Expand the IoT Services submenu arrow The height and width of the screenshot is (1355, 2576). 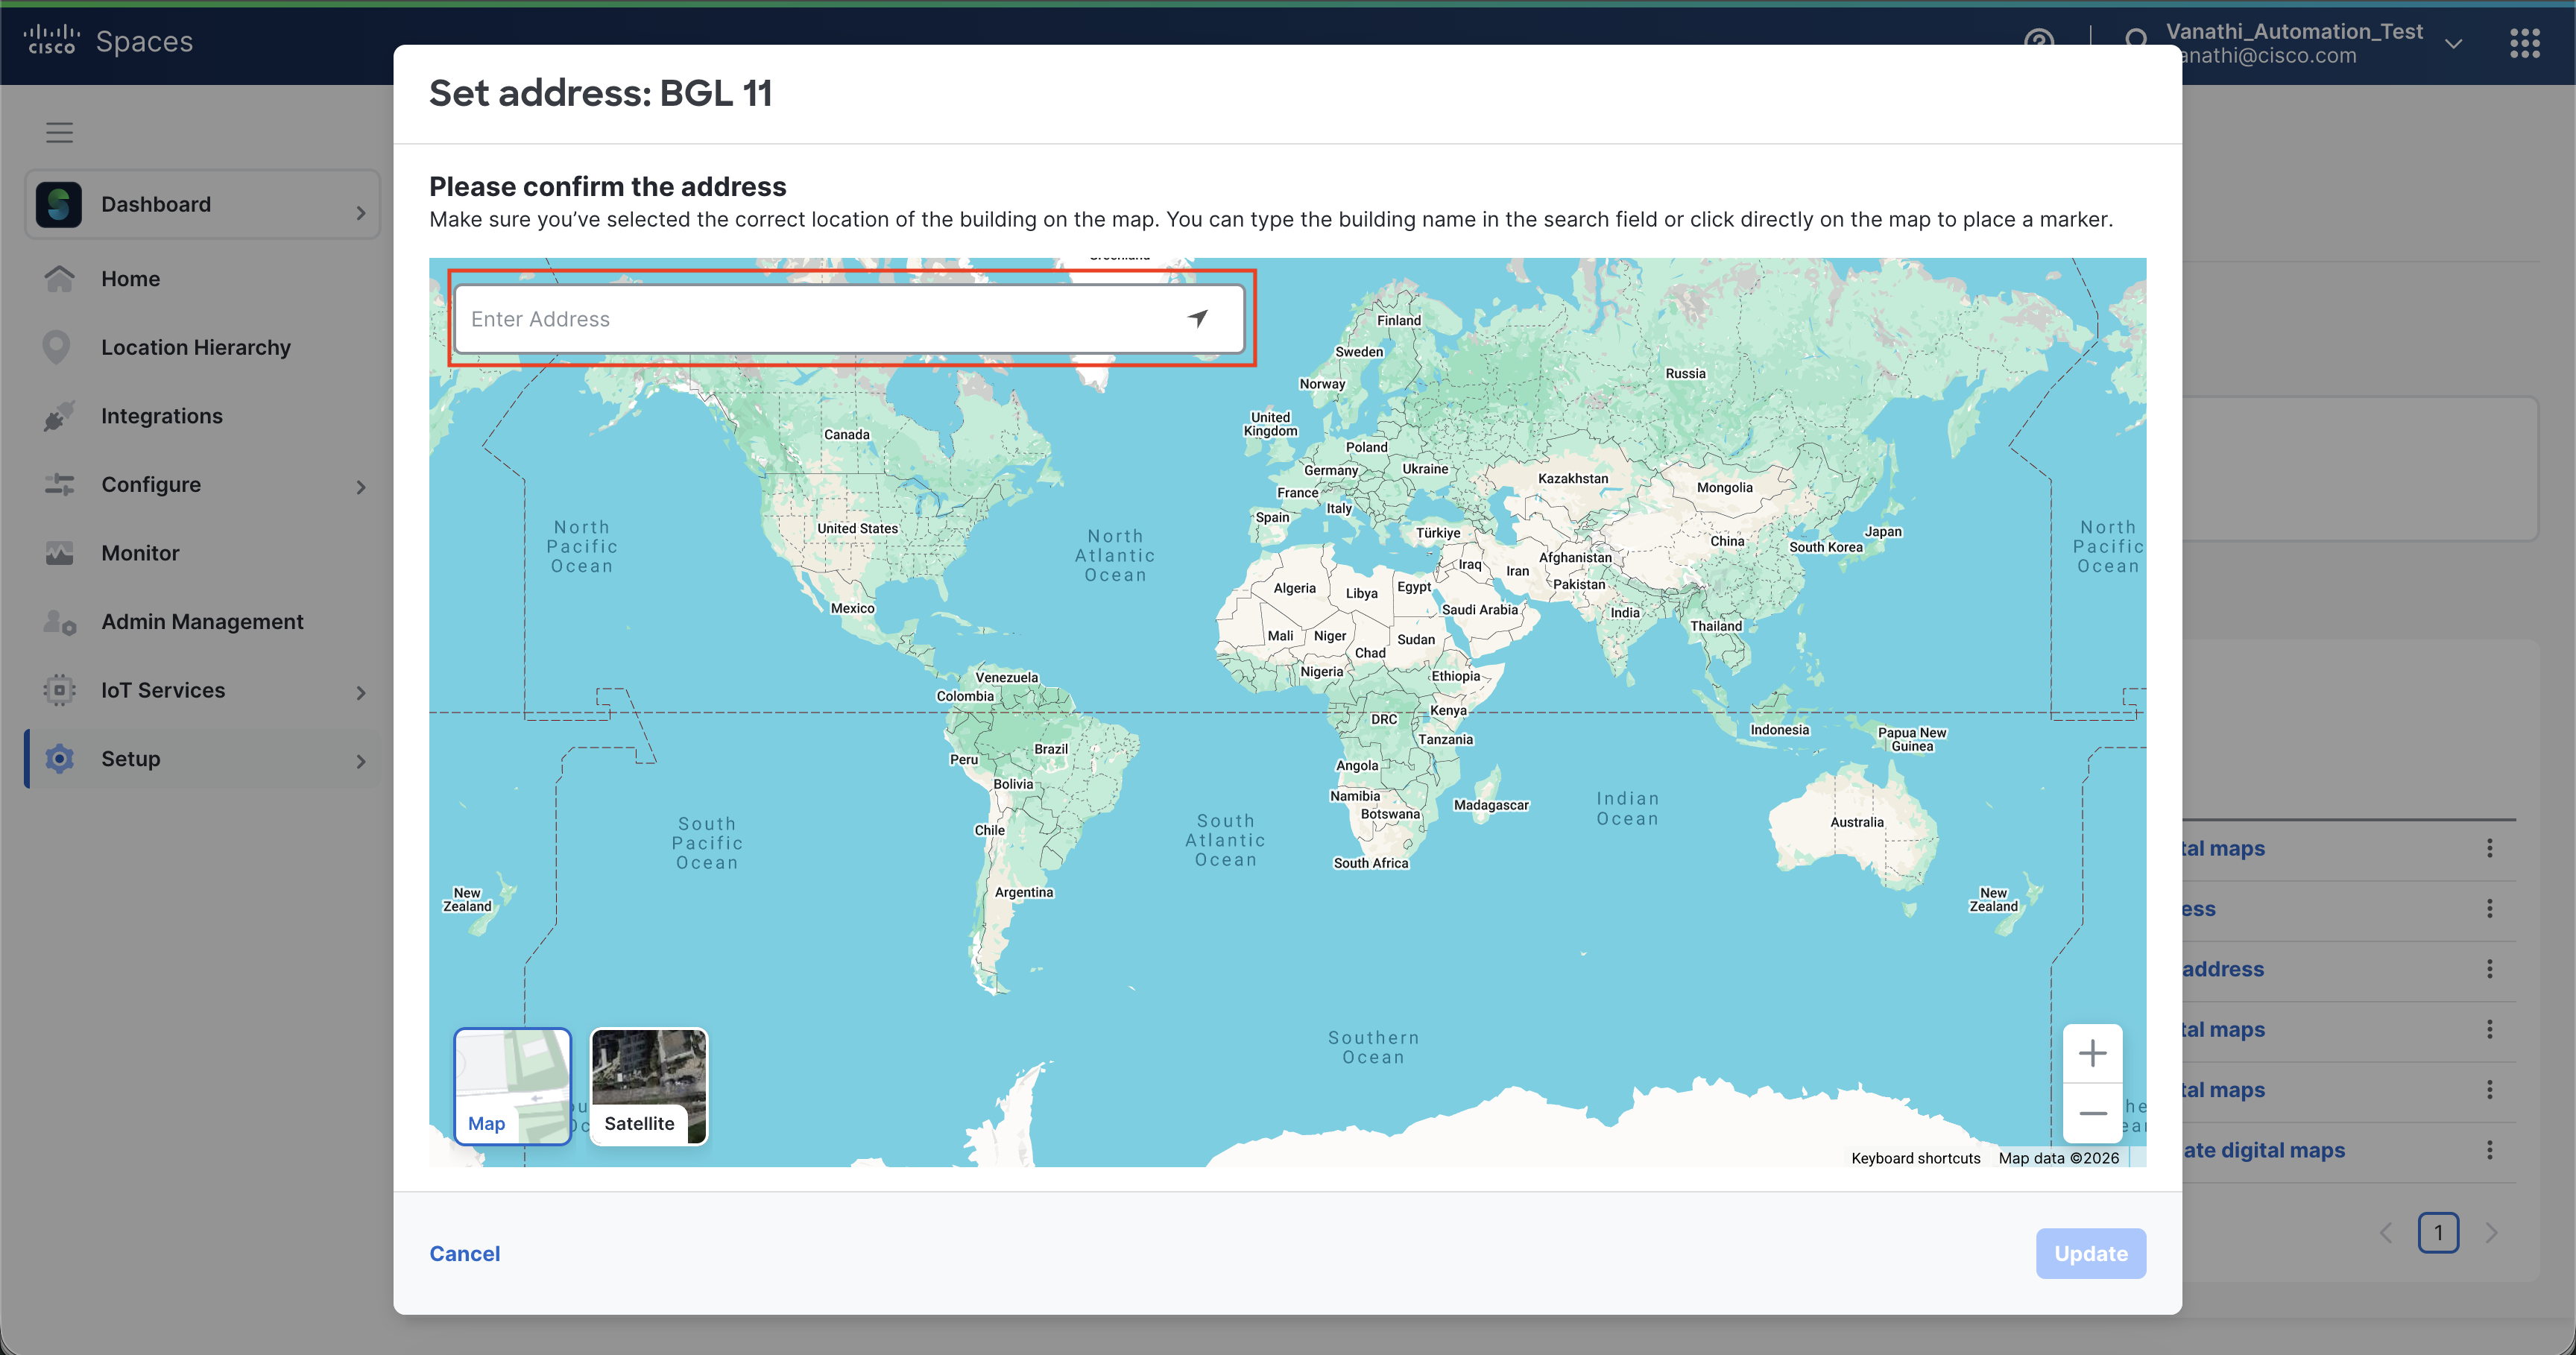tap(361, 692)
